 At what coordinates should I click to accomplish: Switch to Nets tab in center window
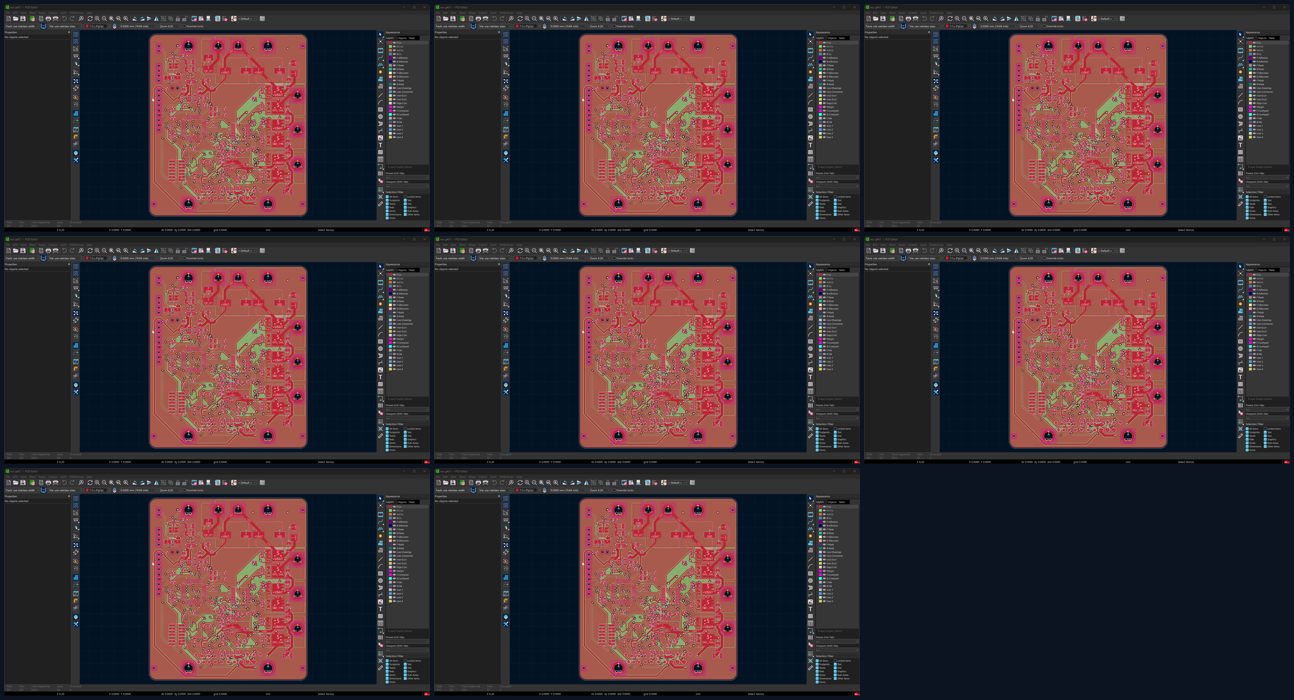point(841,270)
